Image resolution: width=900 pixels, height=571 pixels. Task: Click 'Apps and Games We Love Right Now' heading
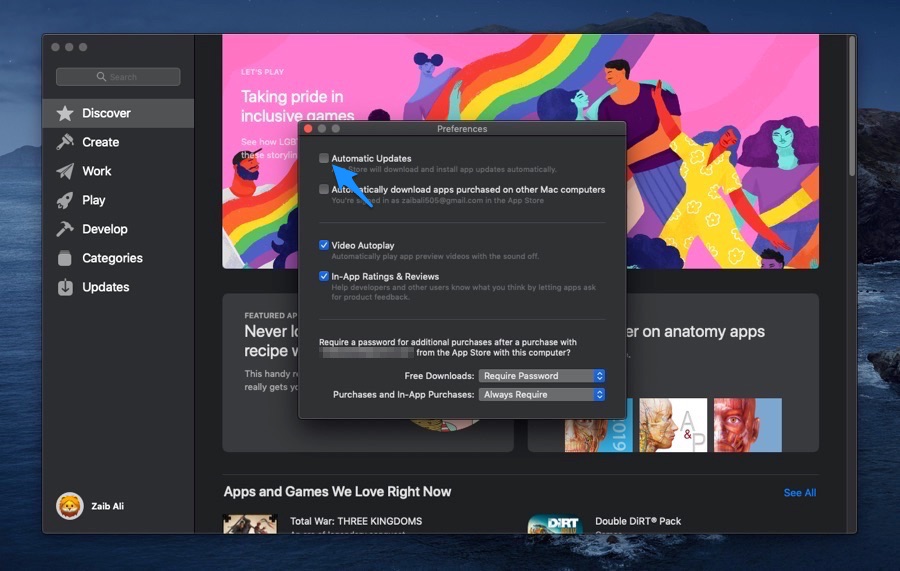coord(338,492)
